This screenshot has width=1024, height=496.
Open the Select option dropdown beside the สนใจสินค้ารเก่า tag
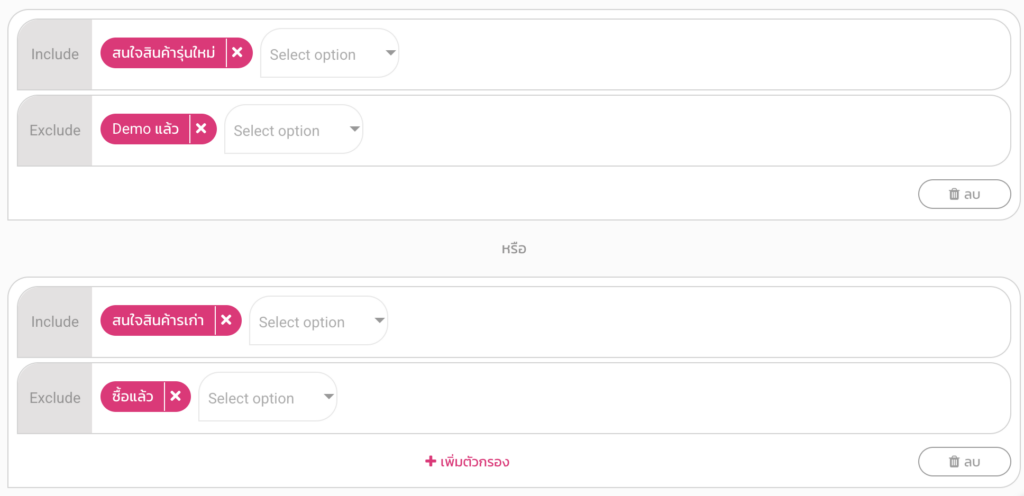pos(319,321)
